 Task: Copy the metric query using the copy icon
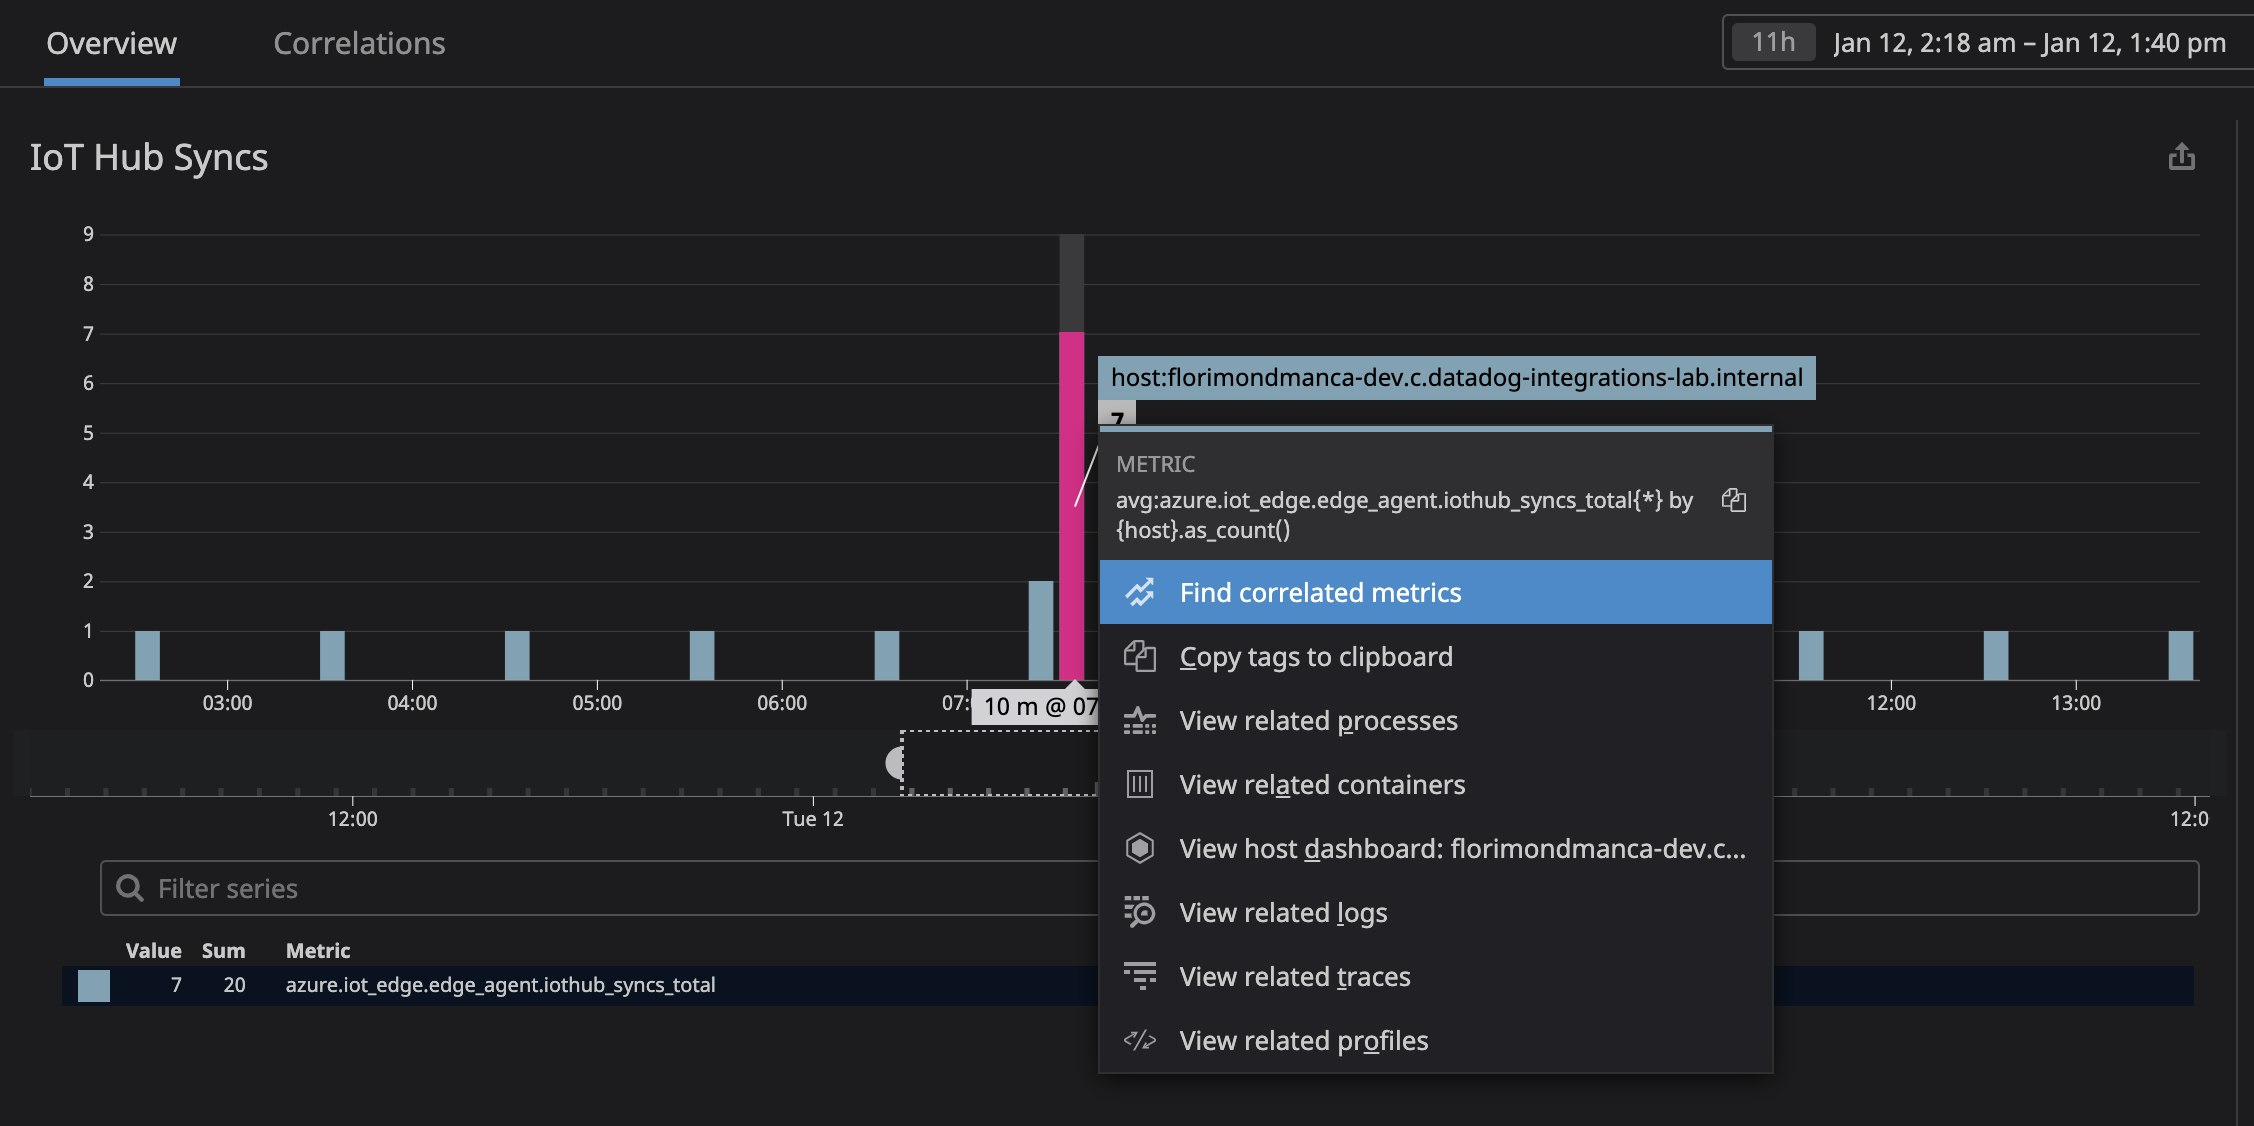point(1735,501)
